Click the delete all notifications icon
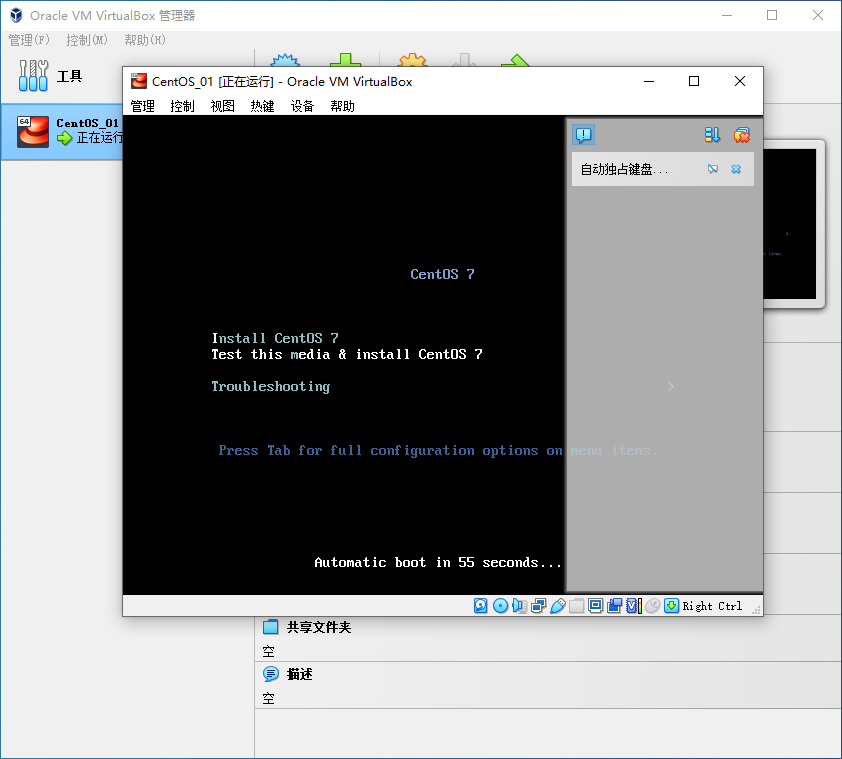Image resolution: width=842 pixels, height=759 pixels. pyautogui.click(x=742, y=135)
